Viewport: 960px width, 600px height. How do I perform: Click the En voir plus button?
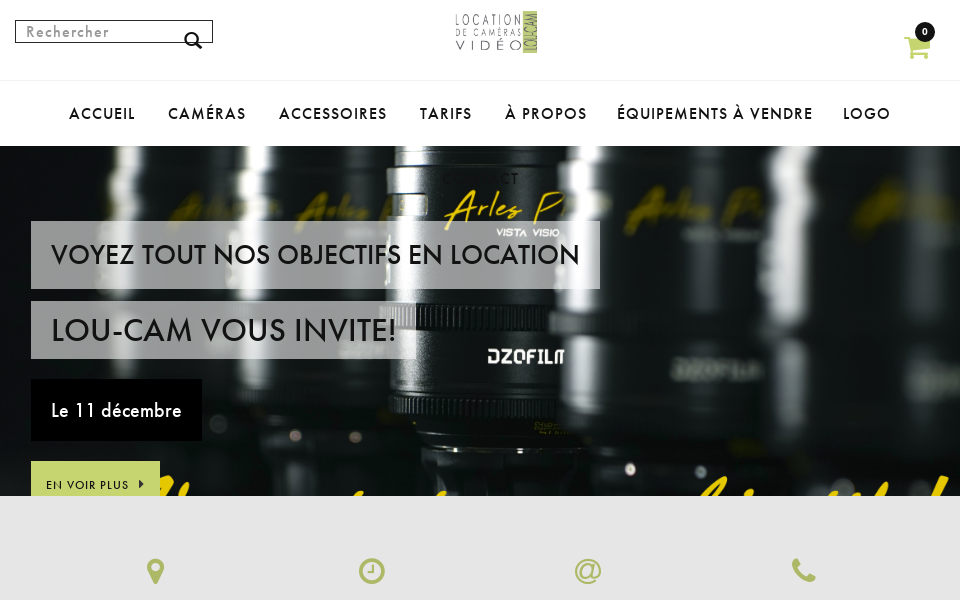(96, 479)
